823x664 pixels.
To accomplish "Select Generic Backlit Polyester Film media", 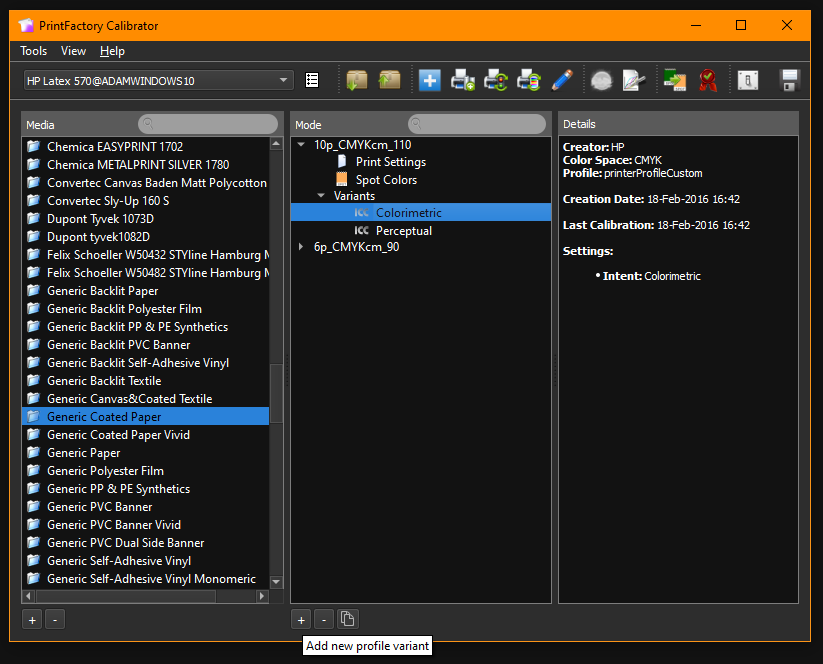I will point(145,309).
